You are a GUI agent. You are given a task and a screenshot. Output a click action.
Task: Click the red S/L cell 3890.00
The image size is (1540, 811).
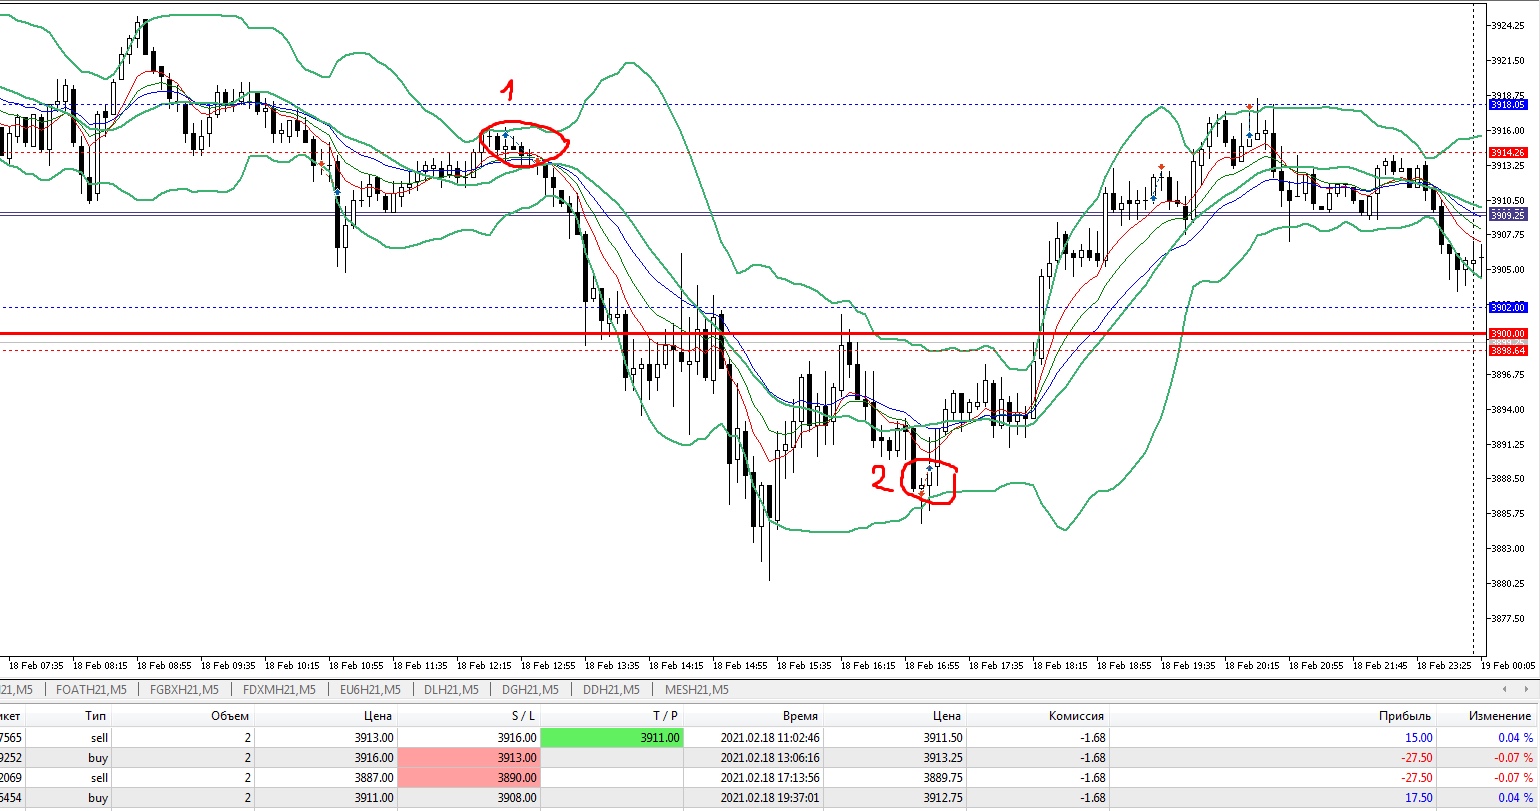point(469,777)
